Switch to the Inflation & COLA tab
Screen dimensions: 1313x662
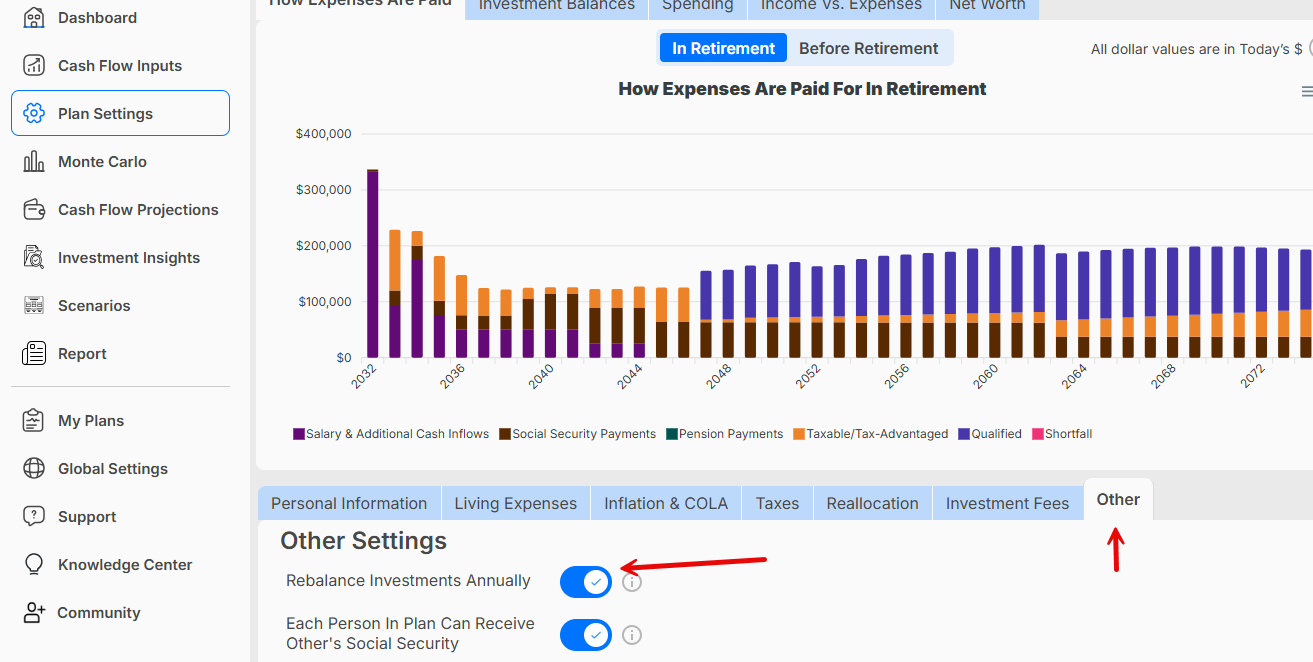click(666, 503)
